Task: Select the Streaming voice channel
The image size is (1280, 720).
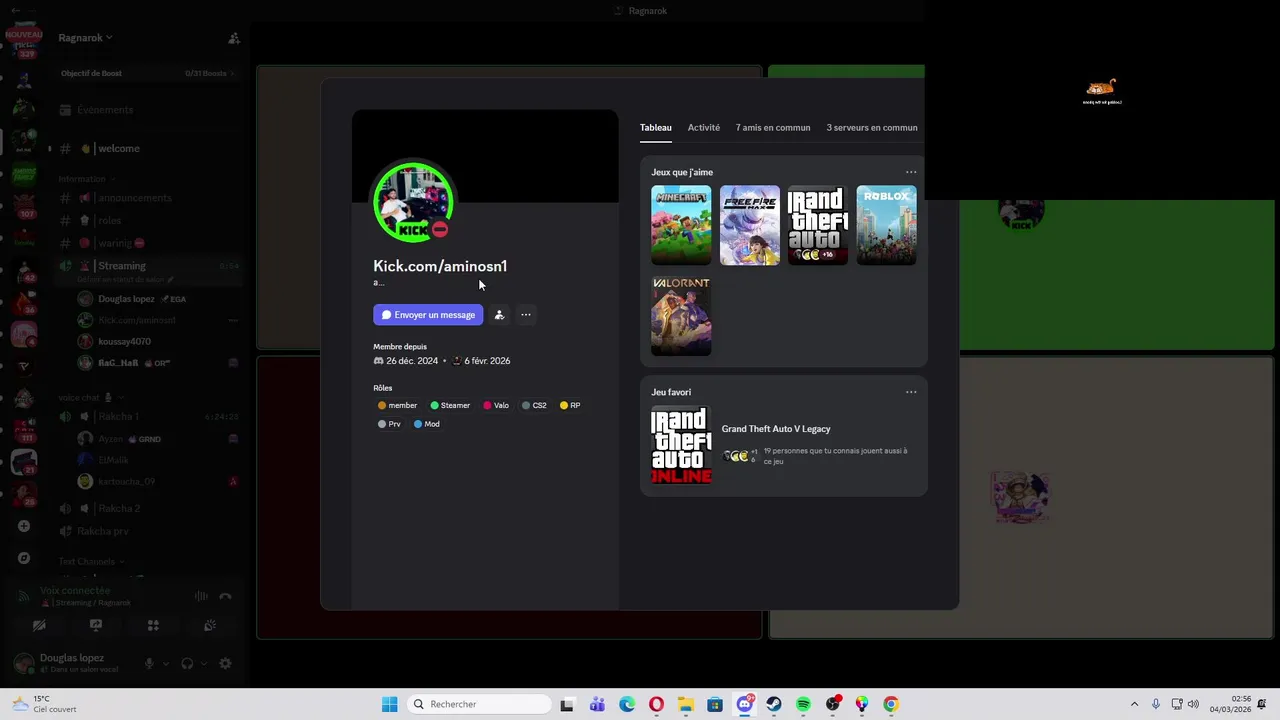Action: (x=148, y=266)
